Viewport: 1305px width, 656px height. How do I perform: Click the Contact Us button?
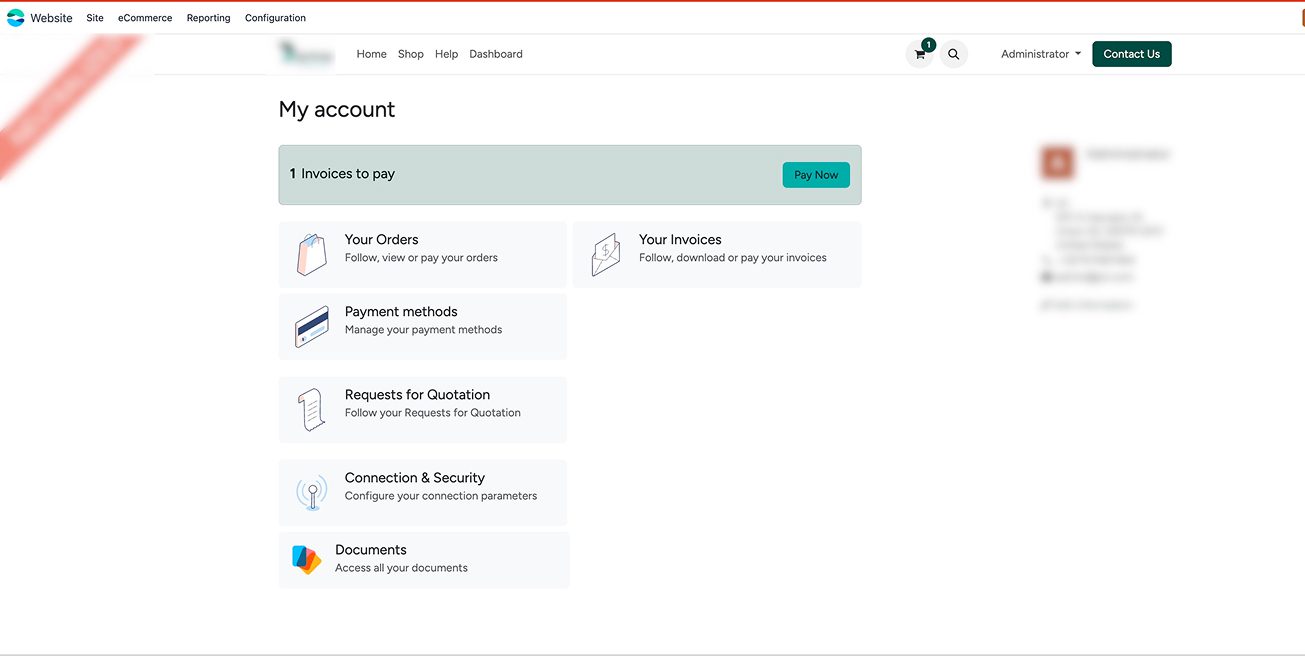[1131, 54]
